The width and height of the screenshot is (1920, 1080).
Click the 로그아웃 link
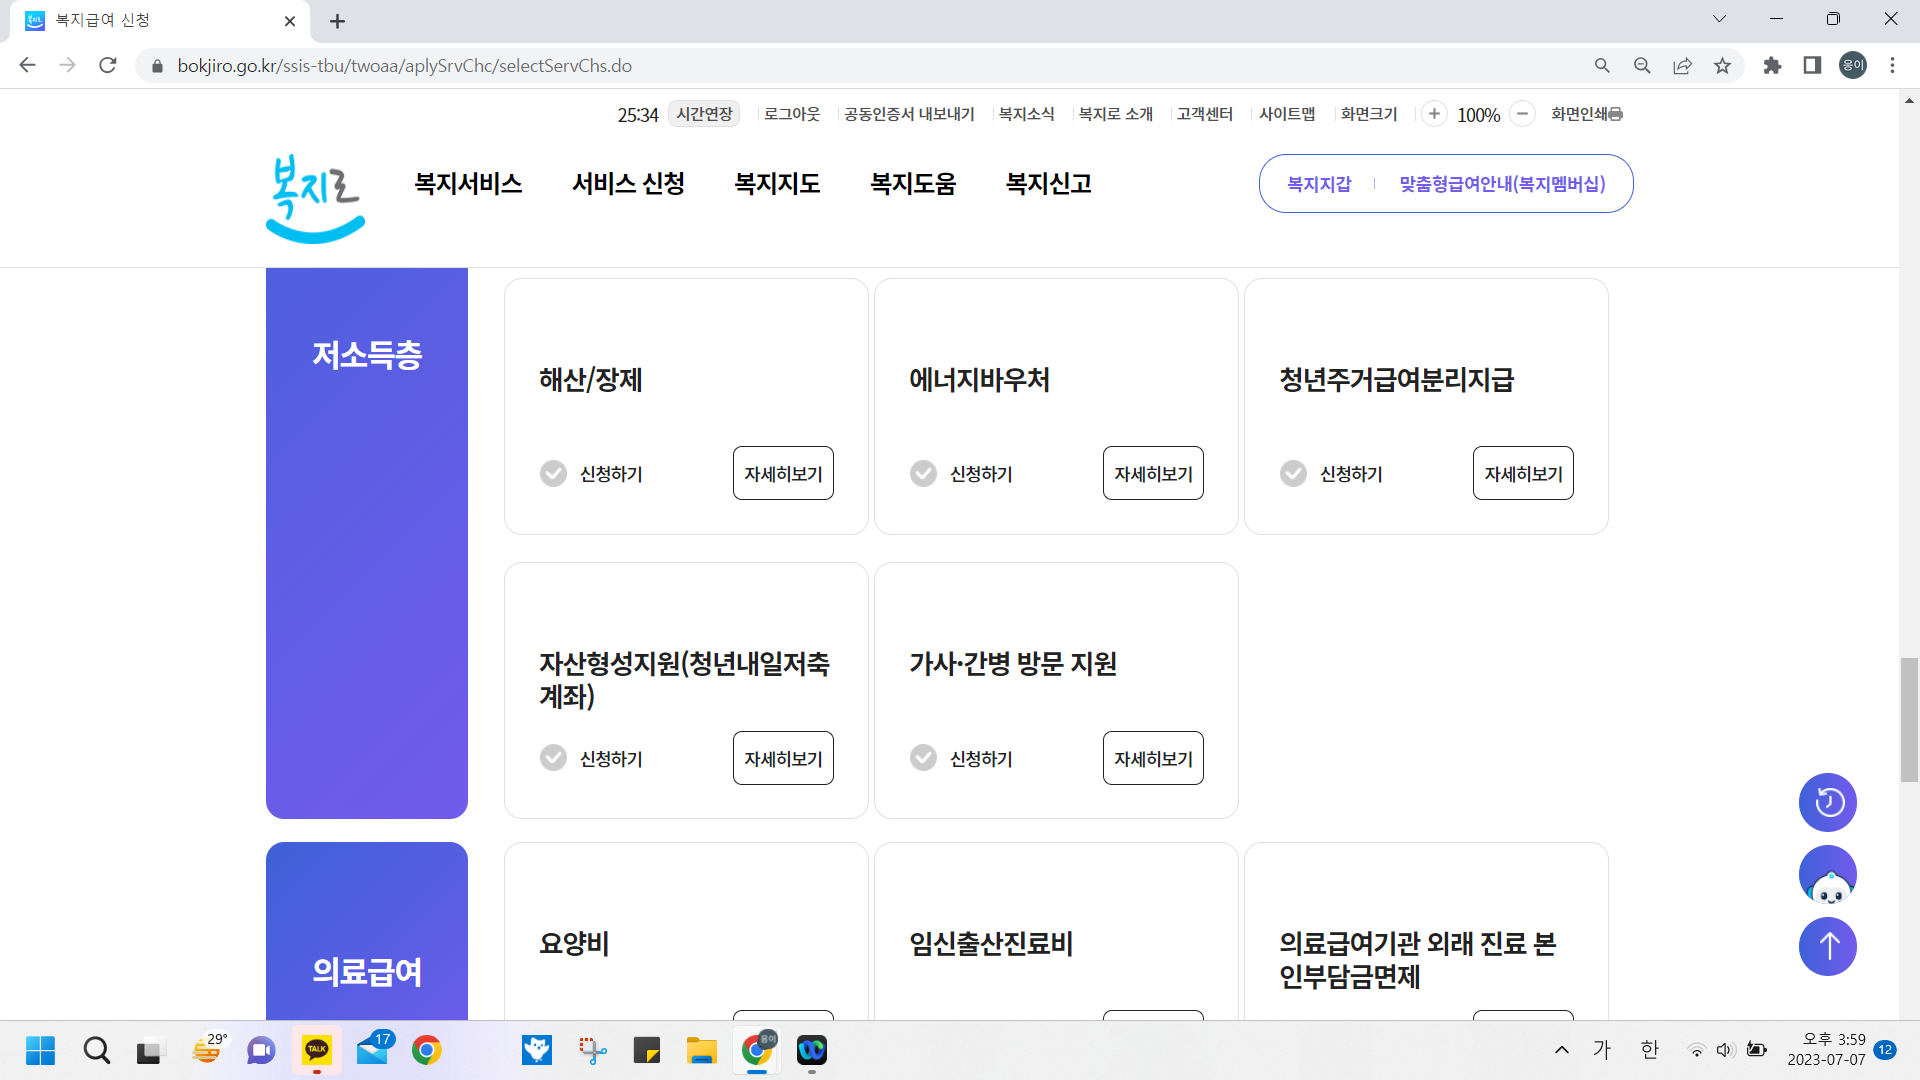[x=791, y=113]
